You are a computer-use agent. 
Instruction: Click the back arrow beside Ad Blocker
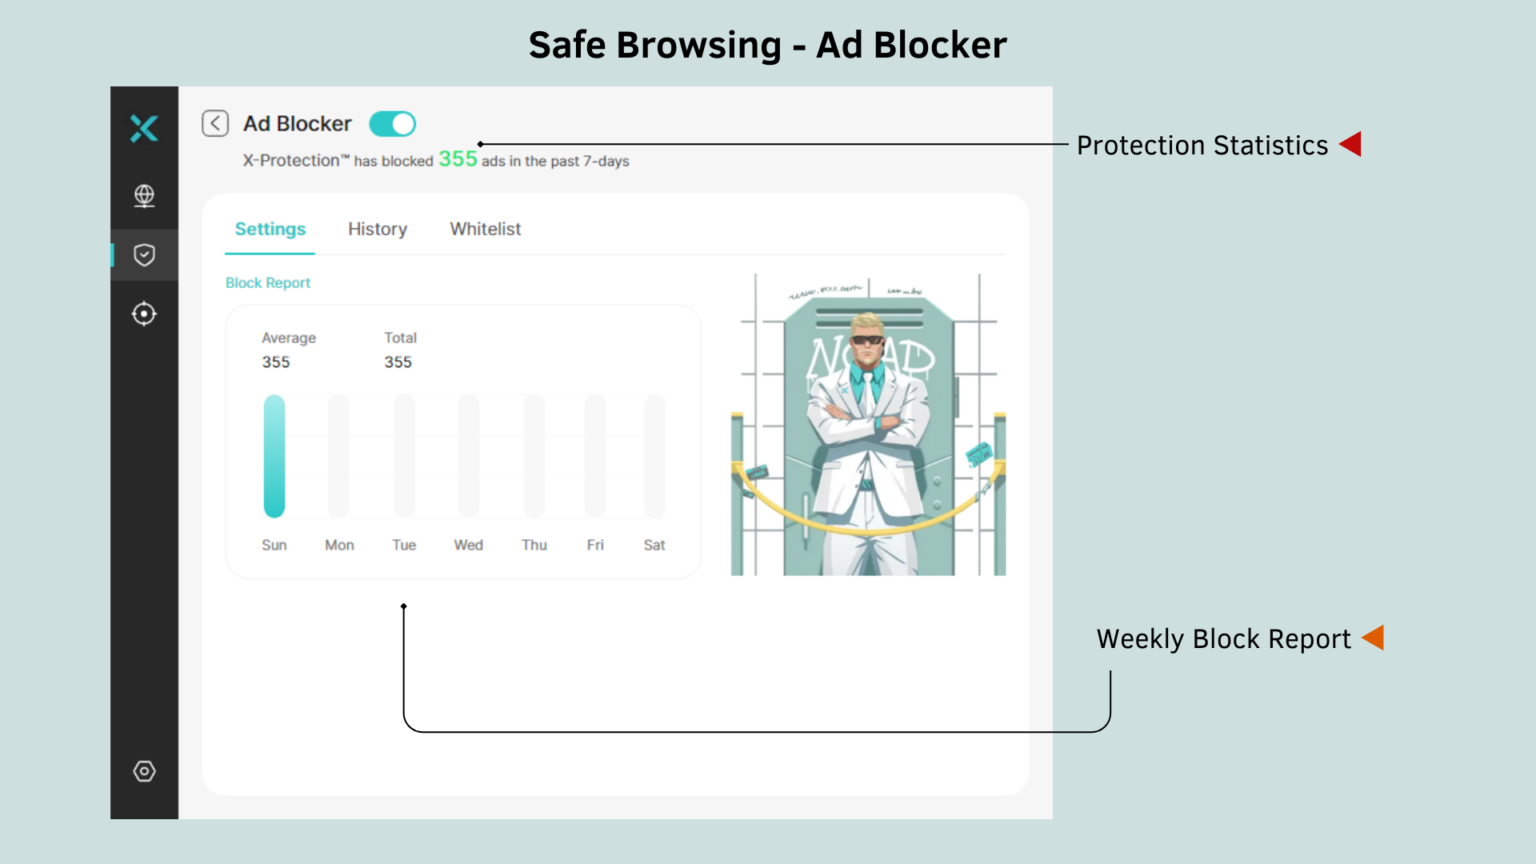[x=215, y=123]
